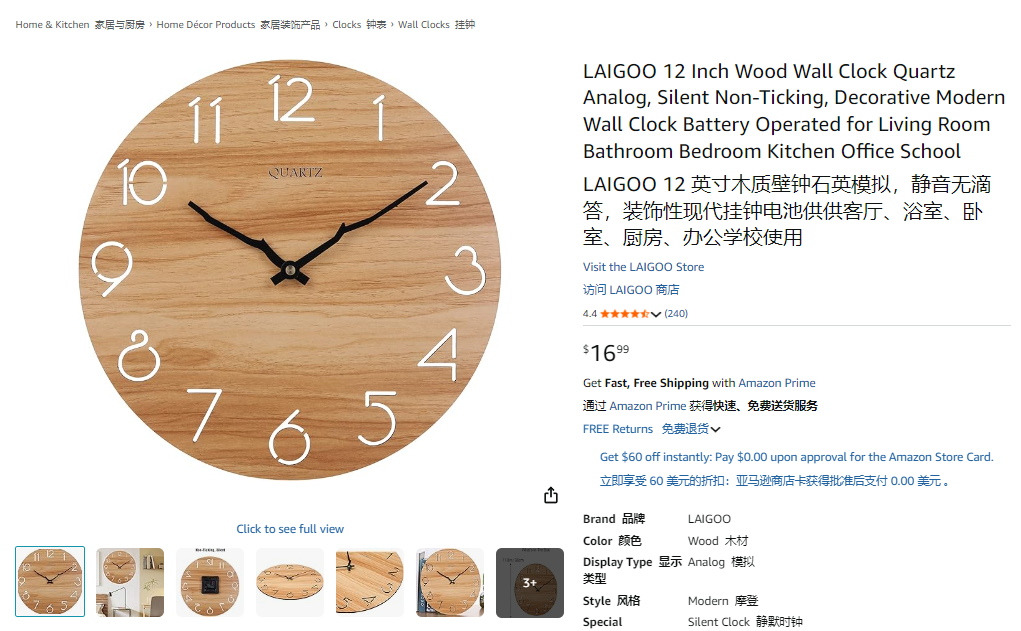Select the tilted flat clock thumbnail
The width and height of the screenshot is (1021, 631).
[x=290, y=582]
